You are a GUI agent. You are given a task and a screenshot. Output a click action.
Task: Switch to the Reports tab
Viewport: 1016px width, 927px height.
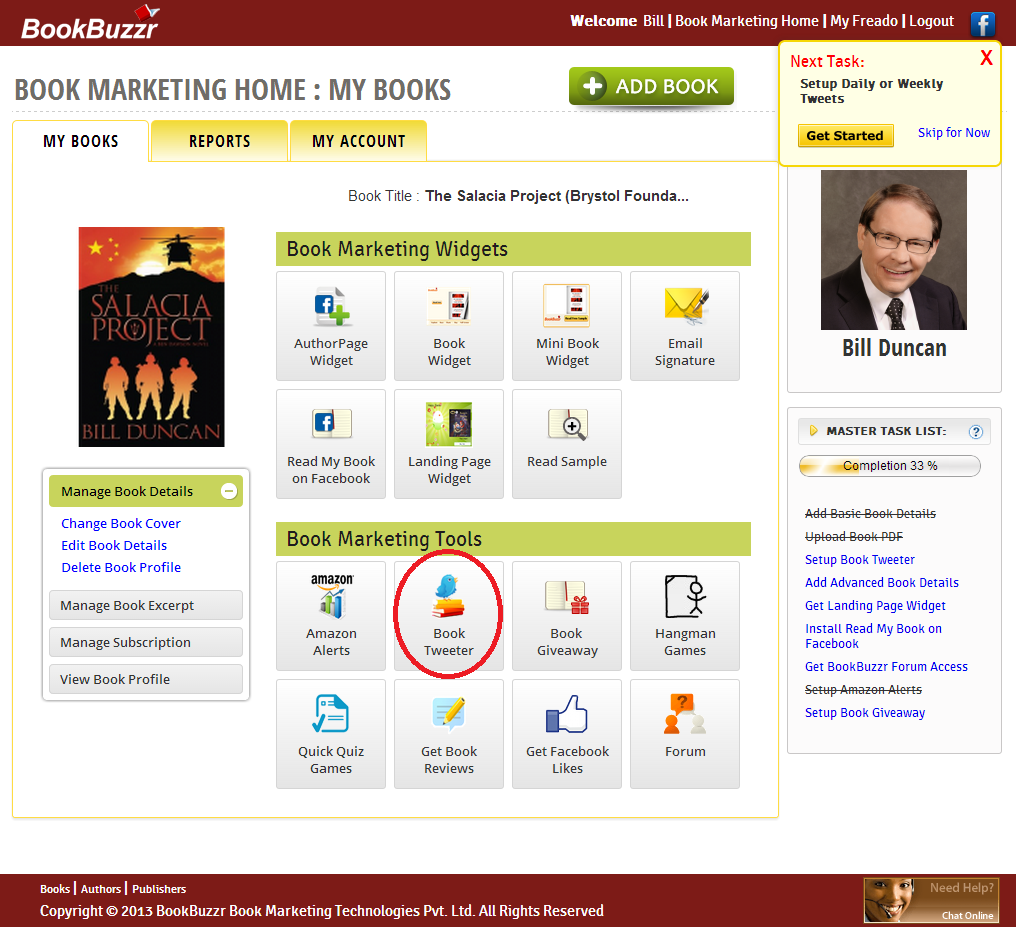click(220, 141)
